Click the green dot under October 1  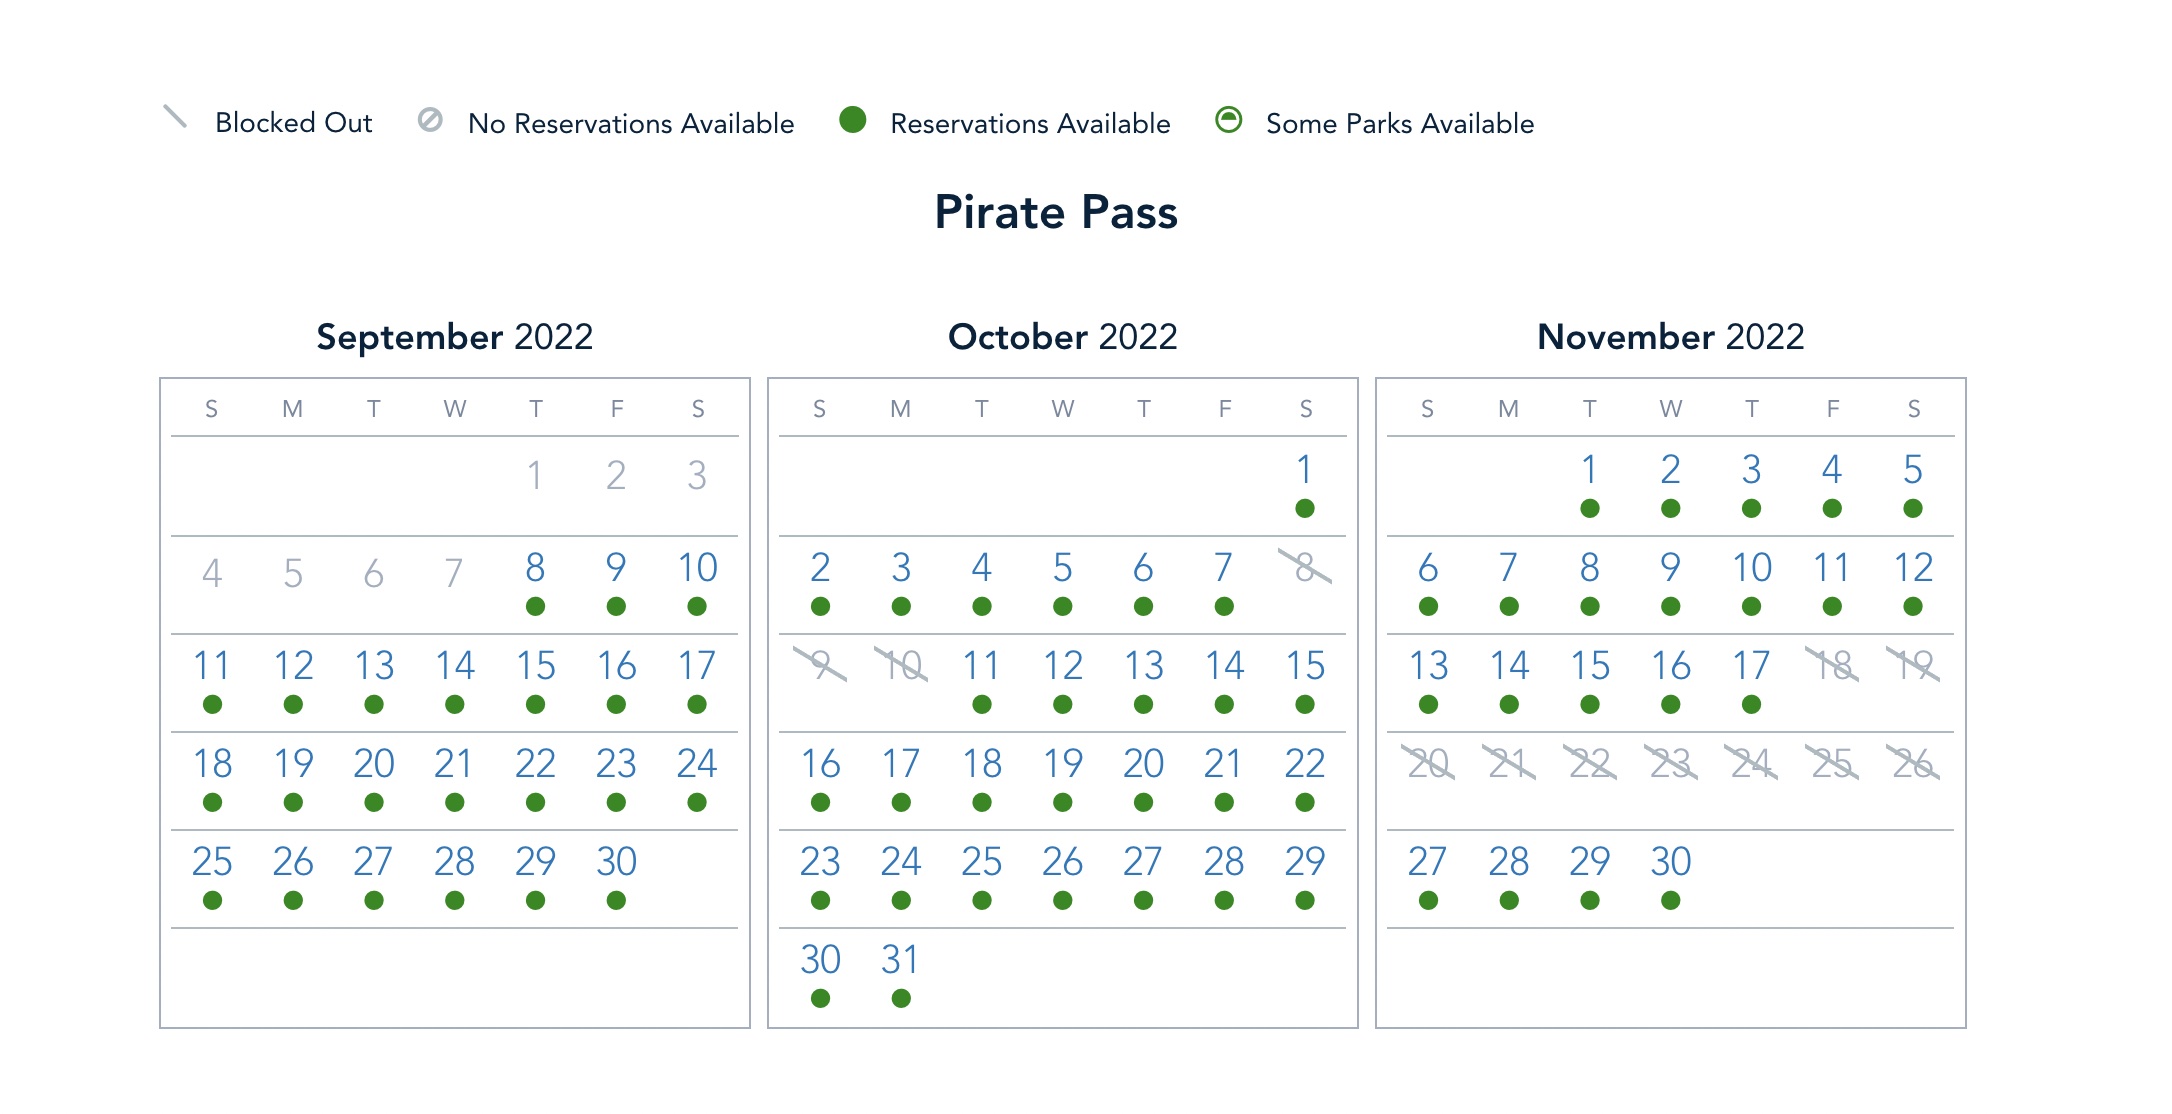click(1305, 509)
